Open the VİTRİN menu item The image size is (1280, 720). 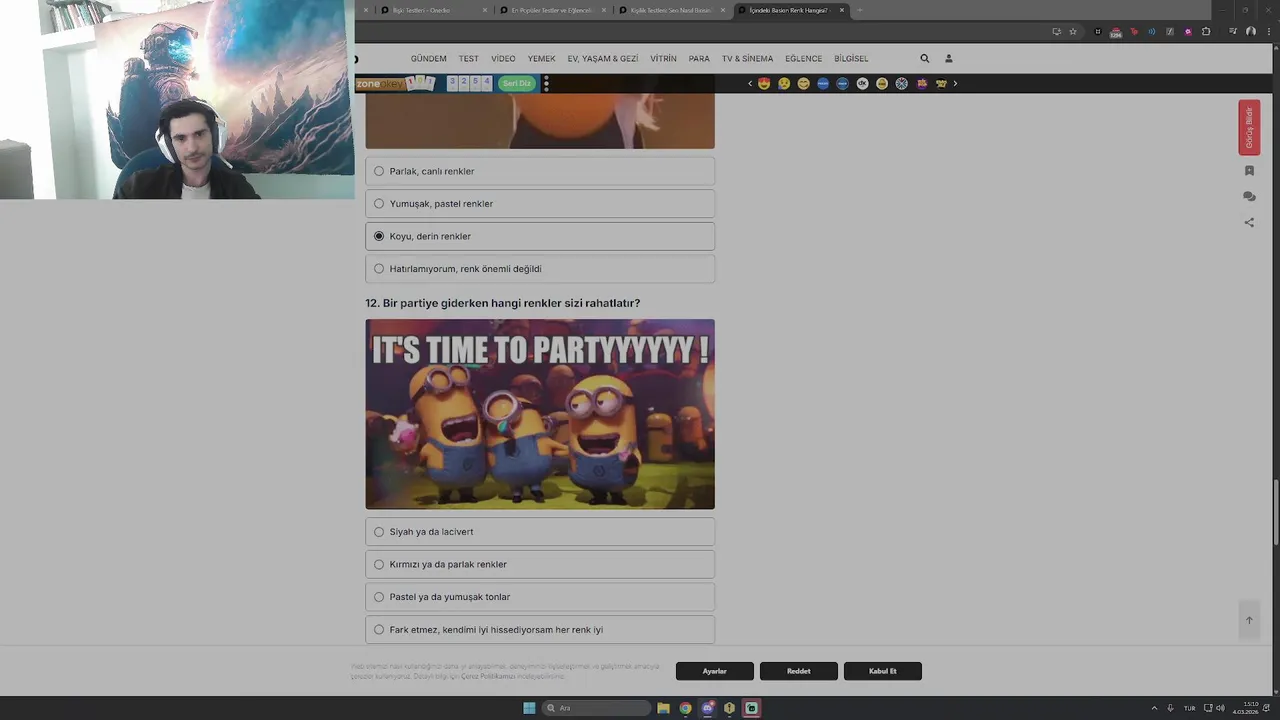pos(663,58)
